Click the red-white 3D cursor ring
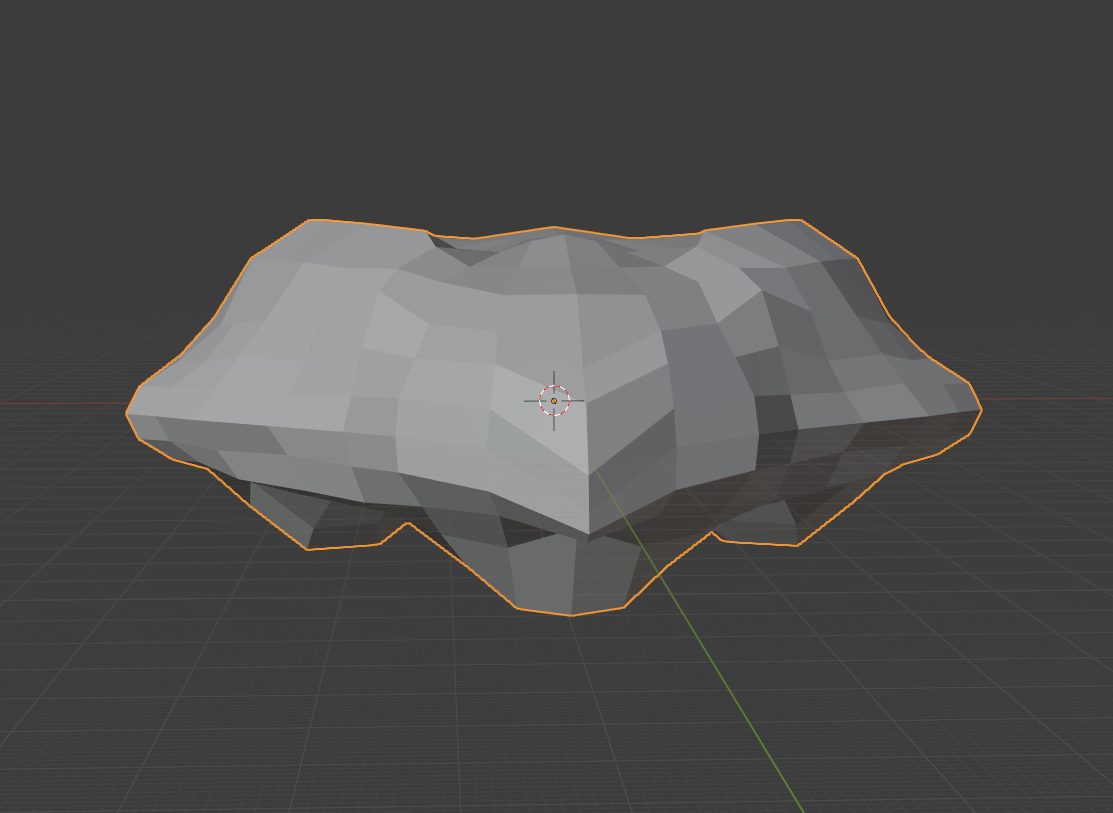This screenshot has height=813, width=1113. (554, 400)
